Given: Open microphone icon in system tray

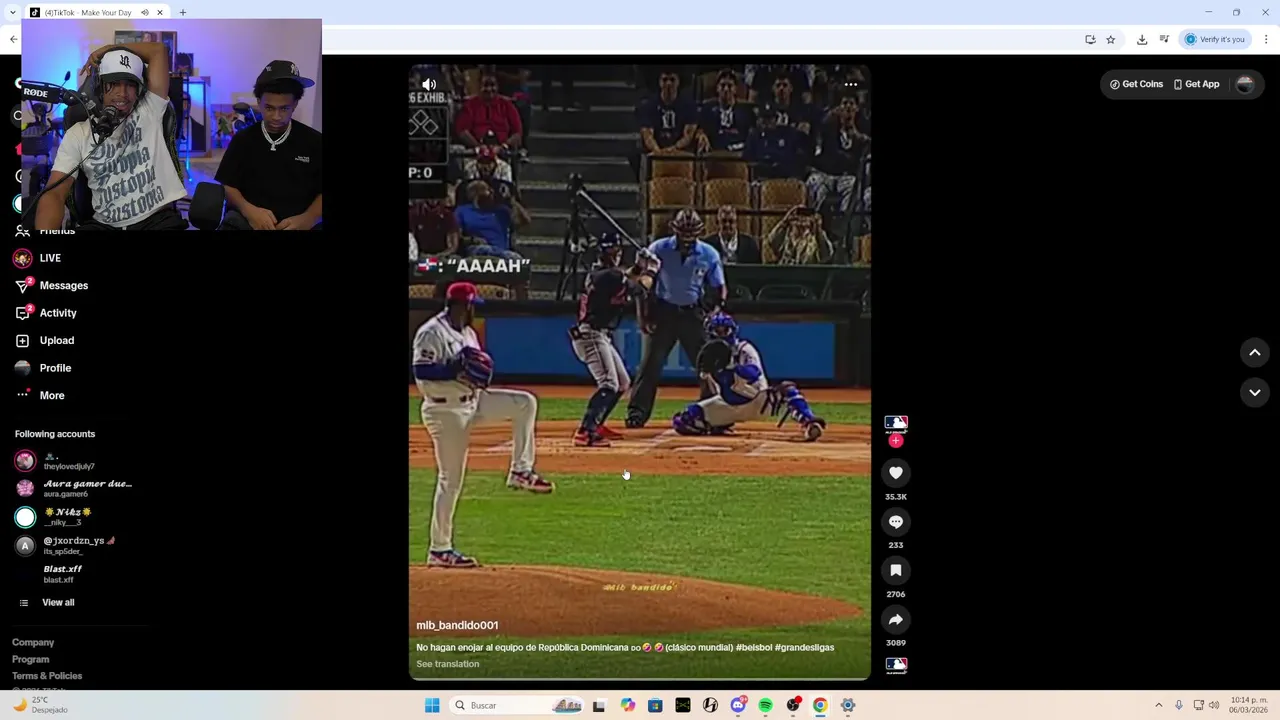Looking at the screenshot, I should [1179, 706].
